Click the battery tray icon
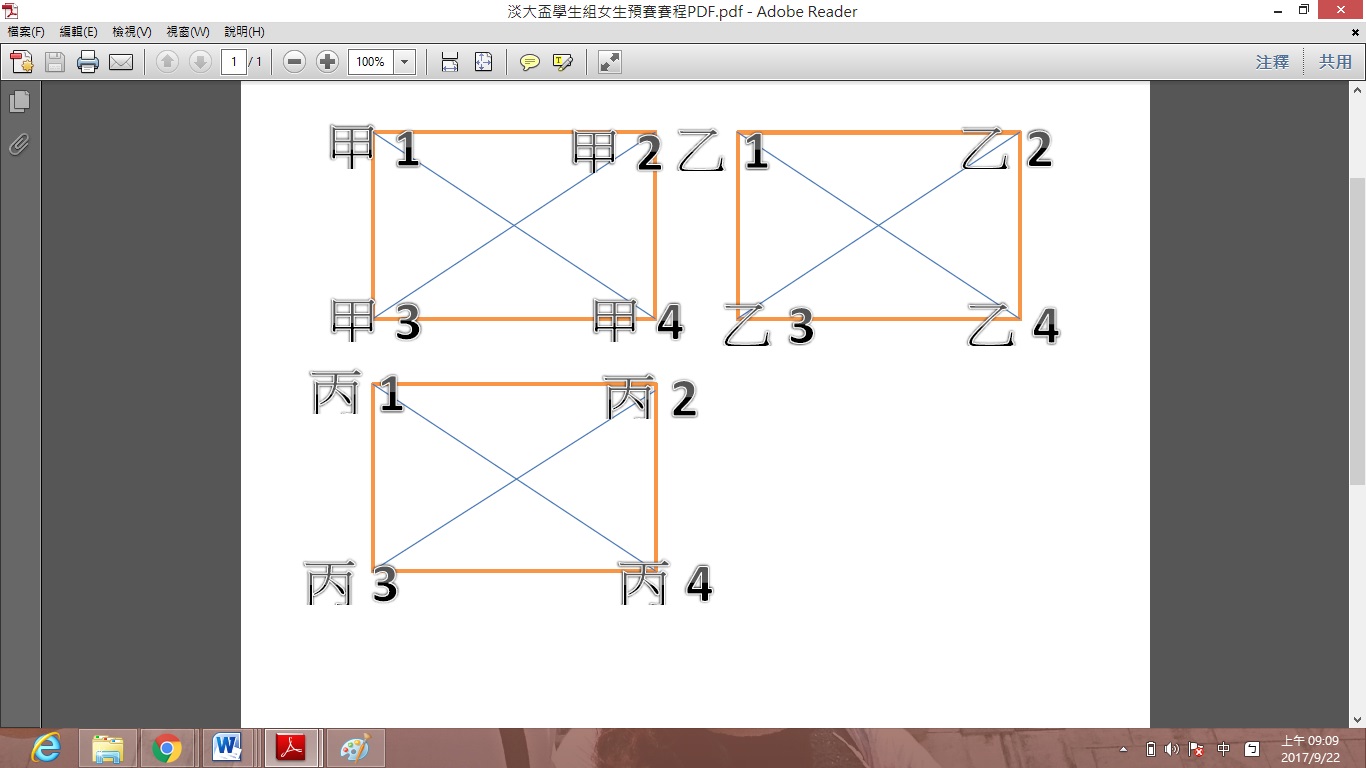 point(1150,749)
